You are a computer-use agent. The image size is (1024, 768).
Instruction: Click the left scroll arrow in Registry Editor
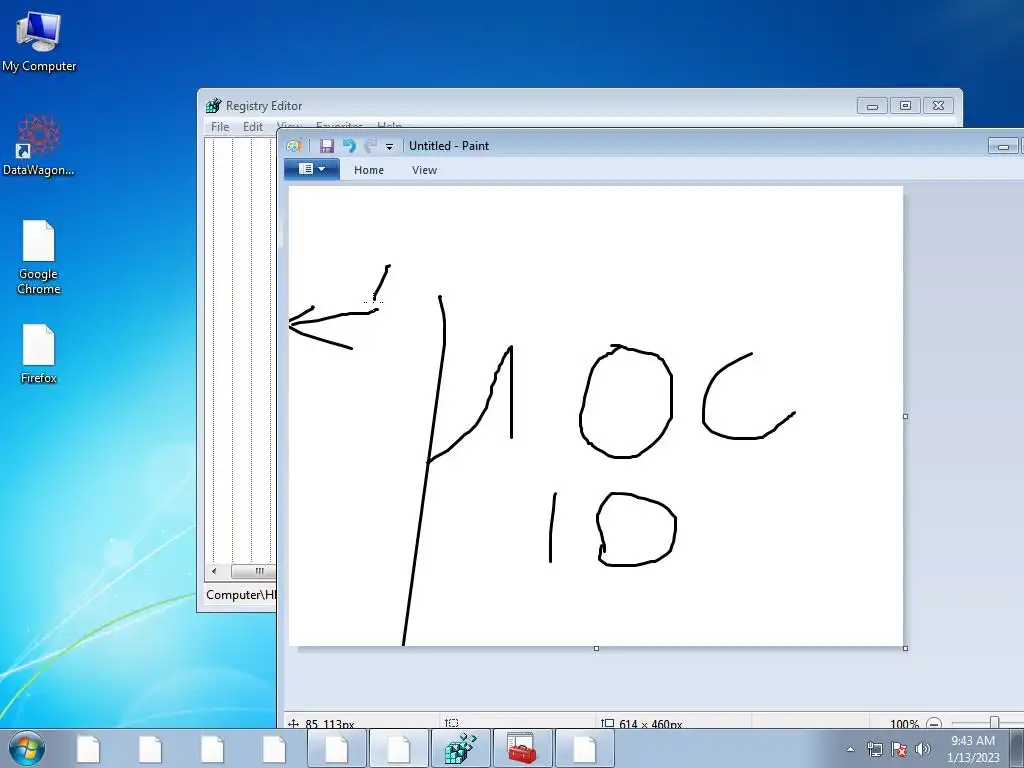click(214, 571)
